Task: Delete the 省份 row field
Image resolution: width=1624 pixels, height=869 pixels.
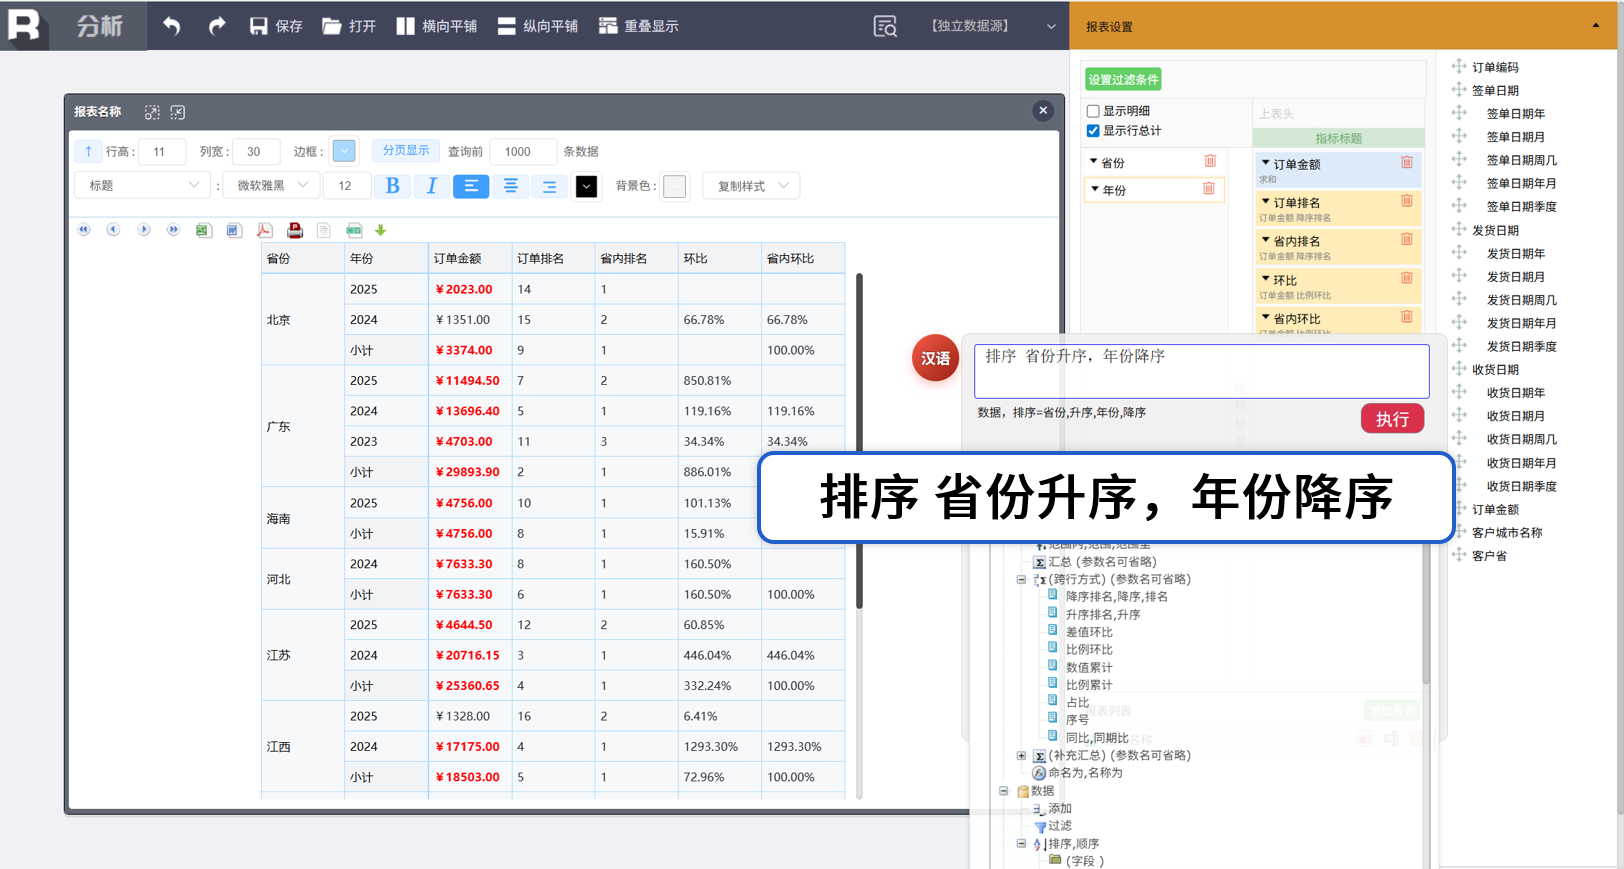Action: click(1210, 162)
